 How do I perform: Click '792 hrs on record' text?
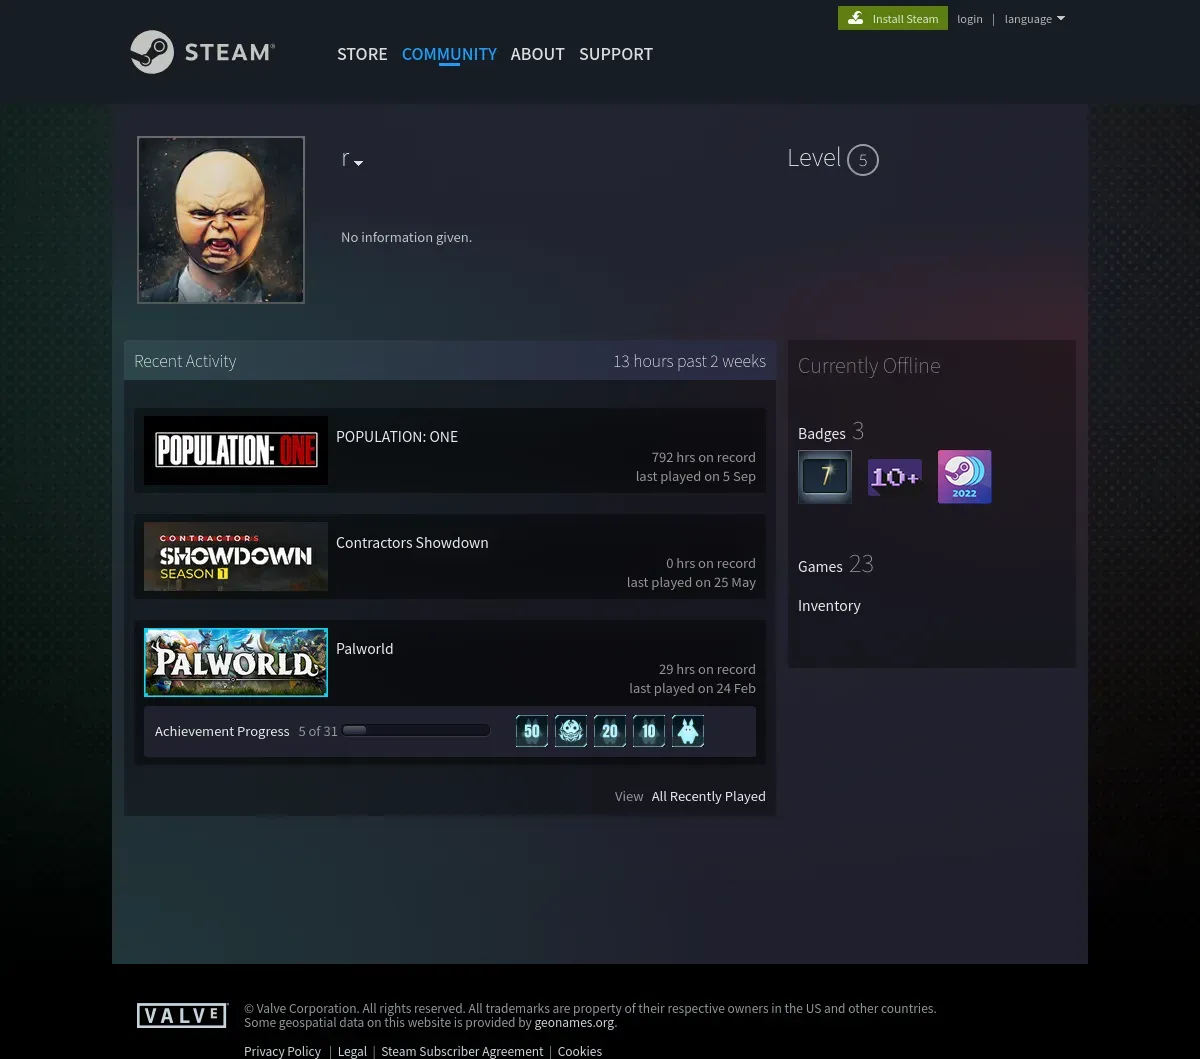704,457
